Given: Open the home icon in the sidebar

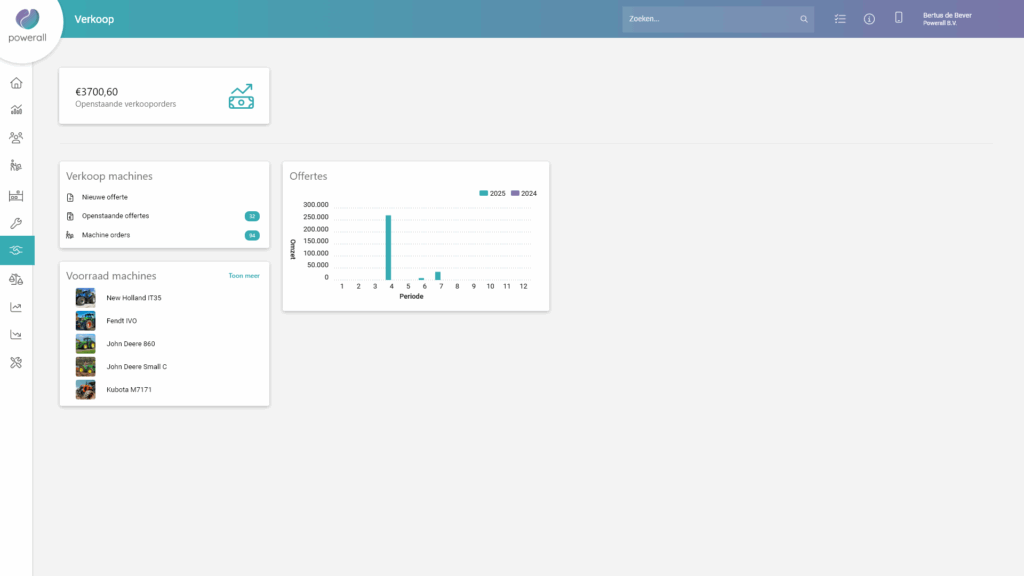Looking at the screenshot, I should pyautogui.click(x=16, y=83).
